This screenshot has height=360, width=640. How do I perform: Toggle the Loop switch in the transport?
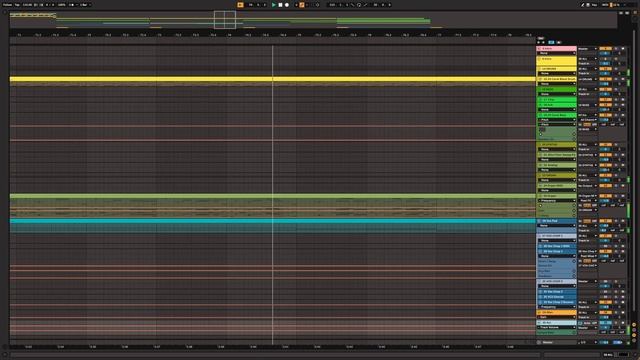pyautogui.click(x=359, y=5)
